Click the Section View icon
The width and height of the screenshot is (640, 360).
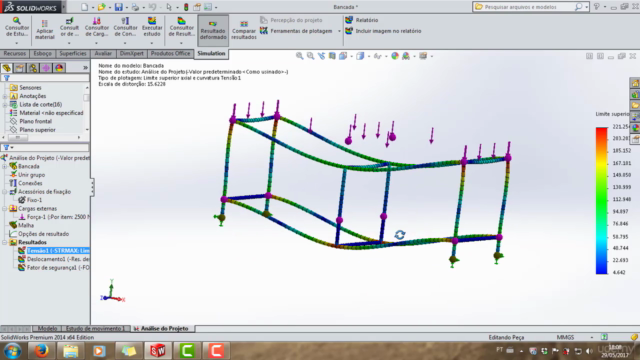tap(332, 56)
